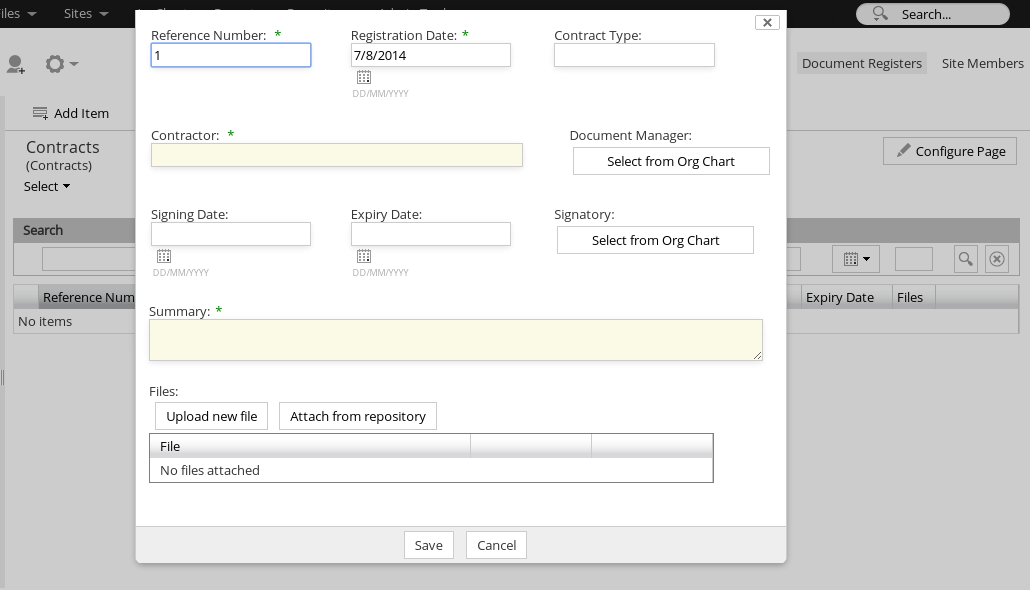Click the add user icon
Image resolution: width=1030 pixels, height=590 pixels.
coord(16,65)
